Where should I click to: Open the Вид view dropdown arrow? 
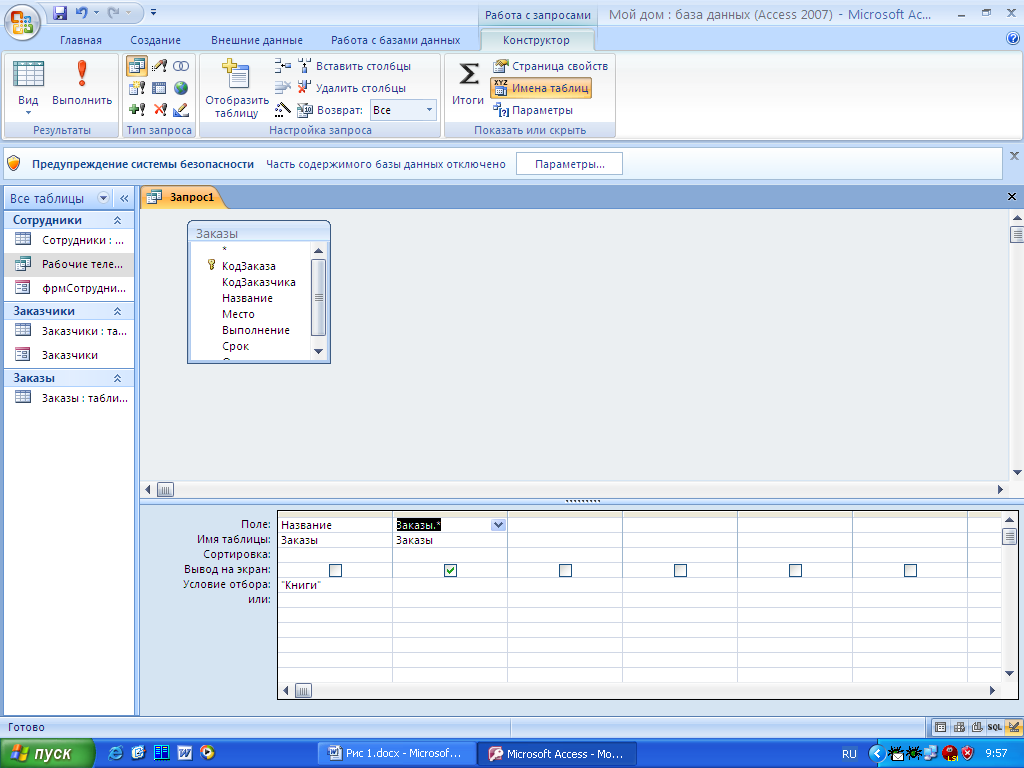pyautogui.click(x=28, y=113)
